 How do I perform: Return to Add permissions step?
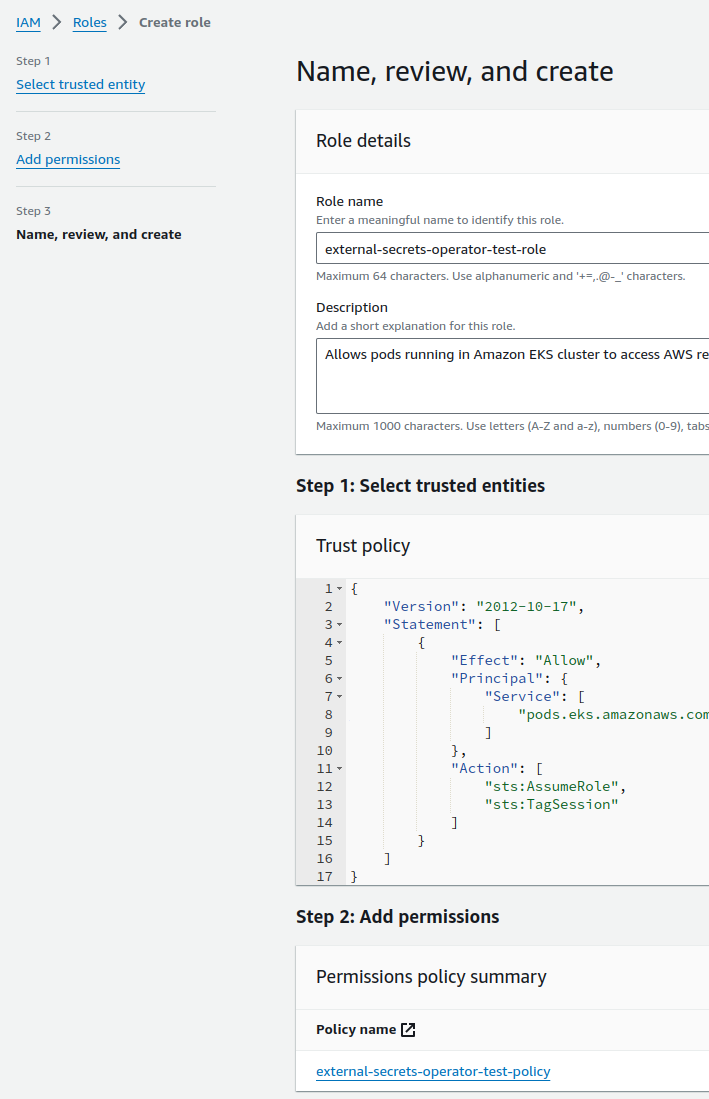tap(68, 160)
